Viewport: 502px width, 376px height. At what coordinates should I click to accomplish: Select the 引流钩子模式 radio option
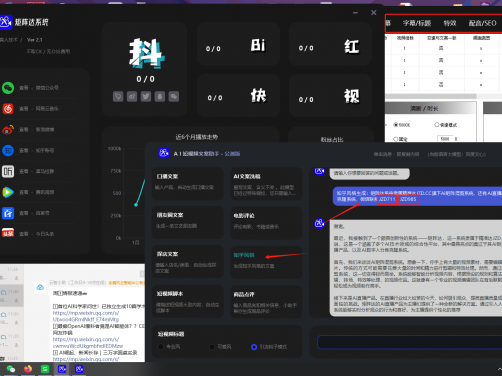coord(254,347)
